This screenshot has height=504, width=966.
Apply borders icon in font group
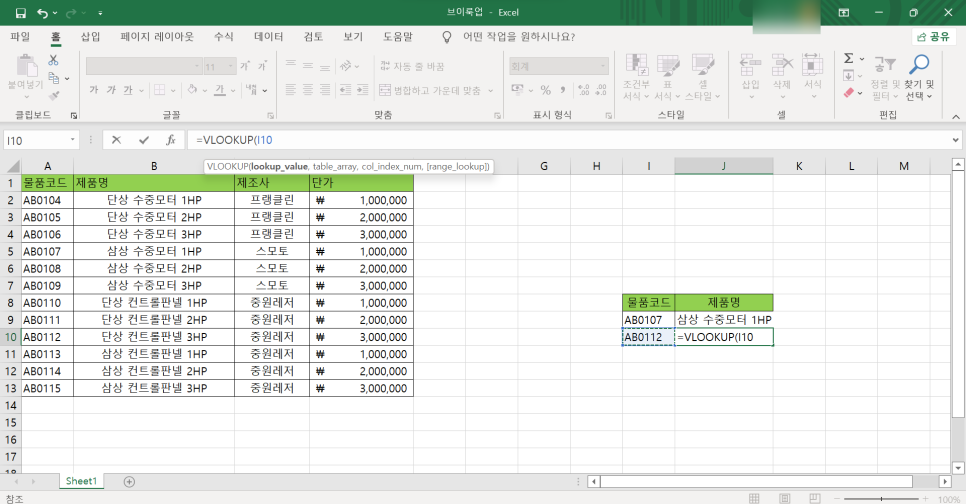[160, 90]
